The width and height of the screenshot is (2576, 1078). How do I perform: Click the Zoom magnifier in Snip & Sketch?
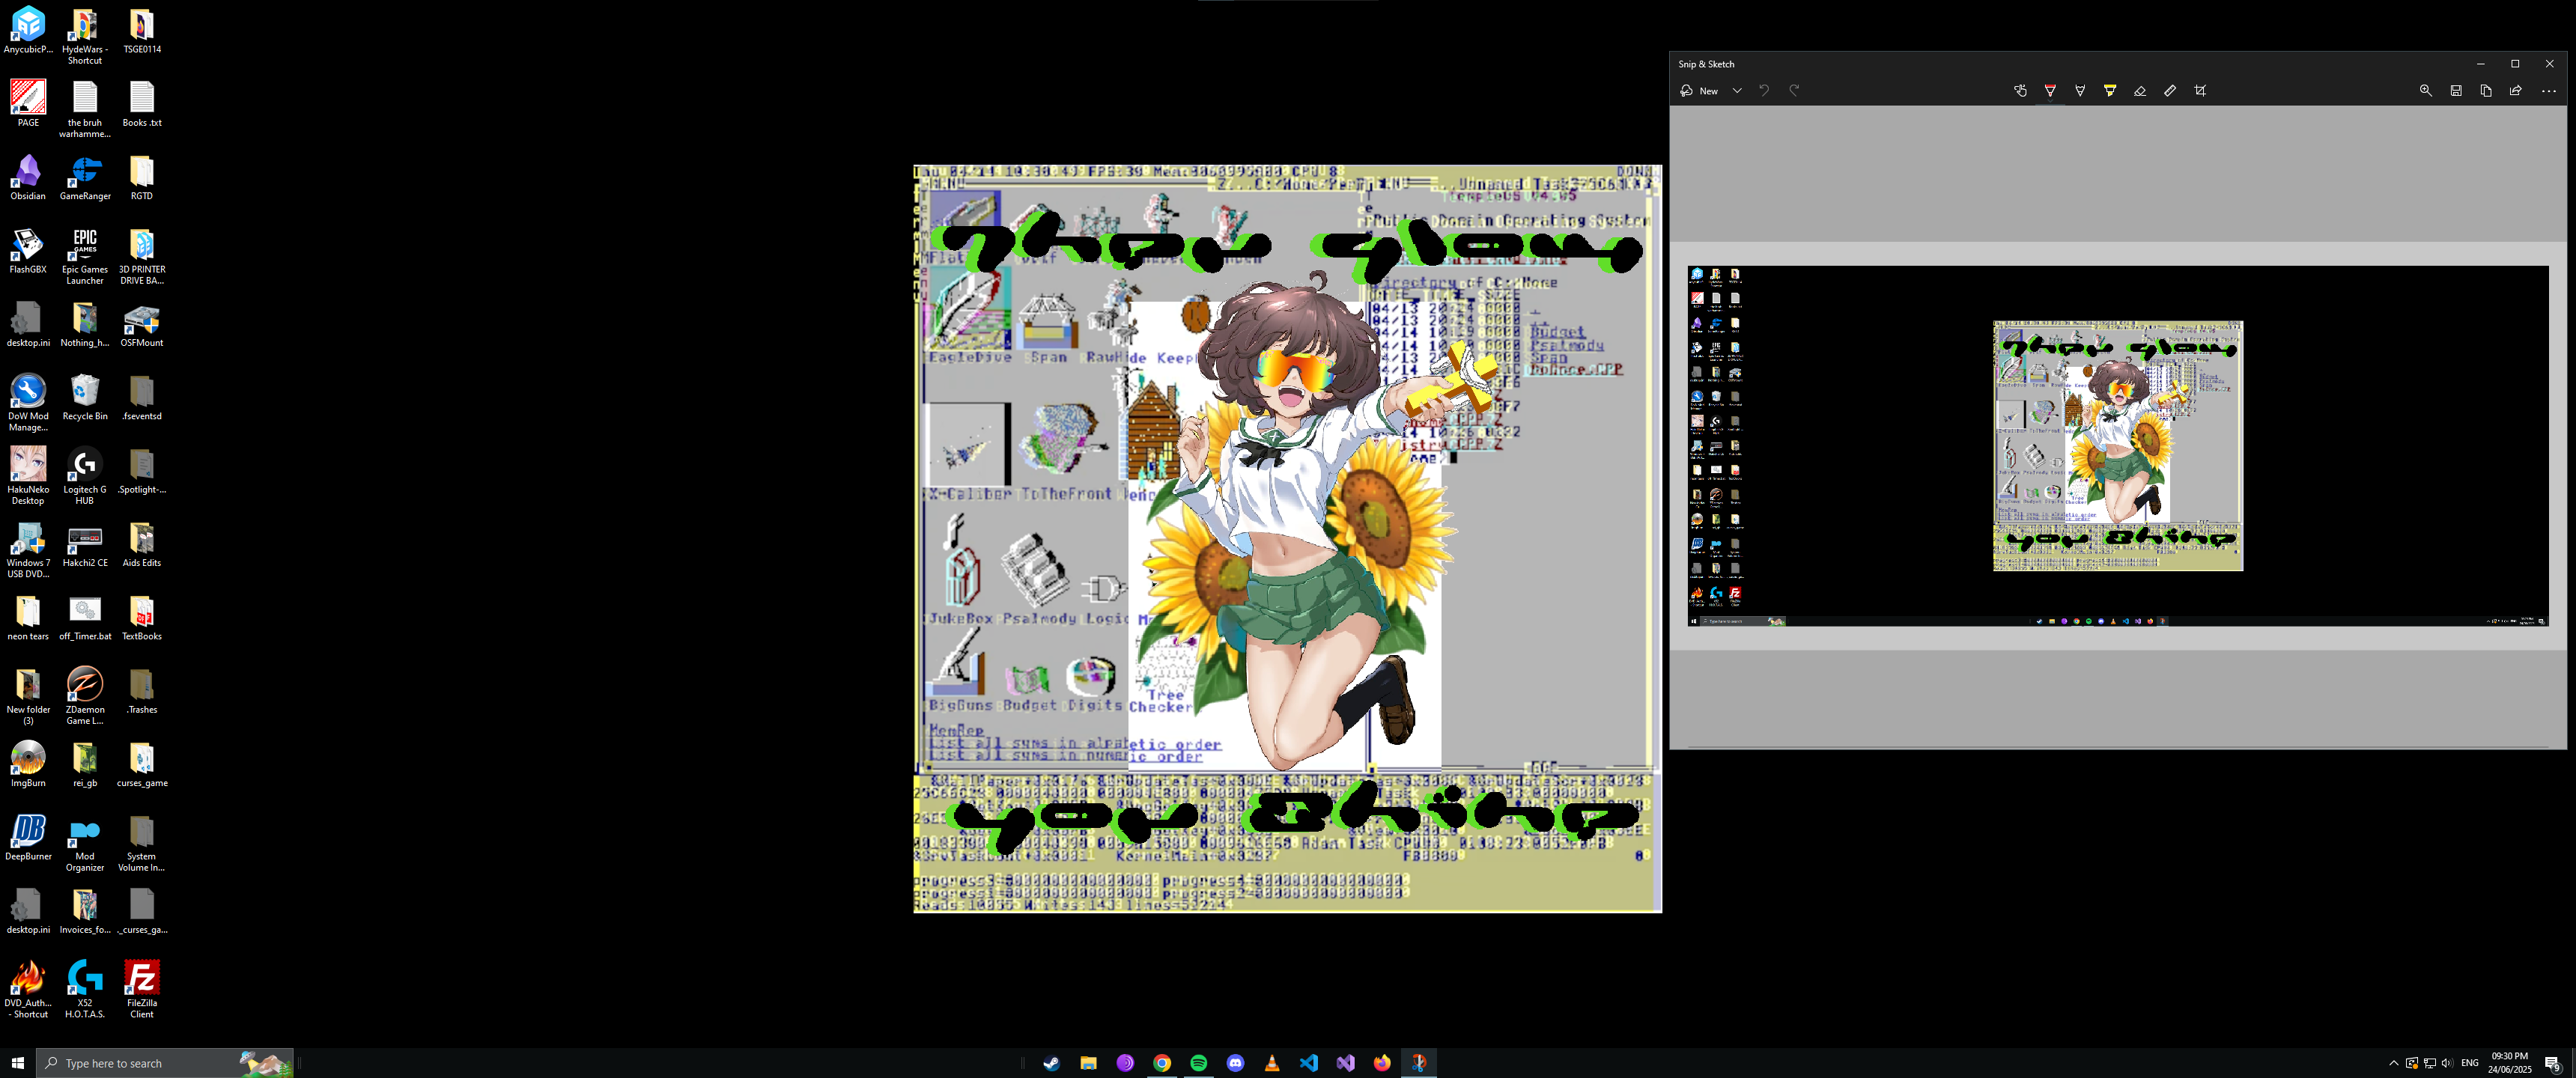coord(2426,91)
